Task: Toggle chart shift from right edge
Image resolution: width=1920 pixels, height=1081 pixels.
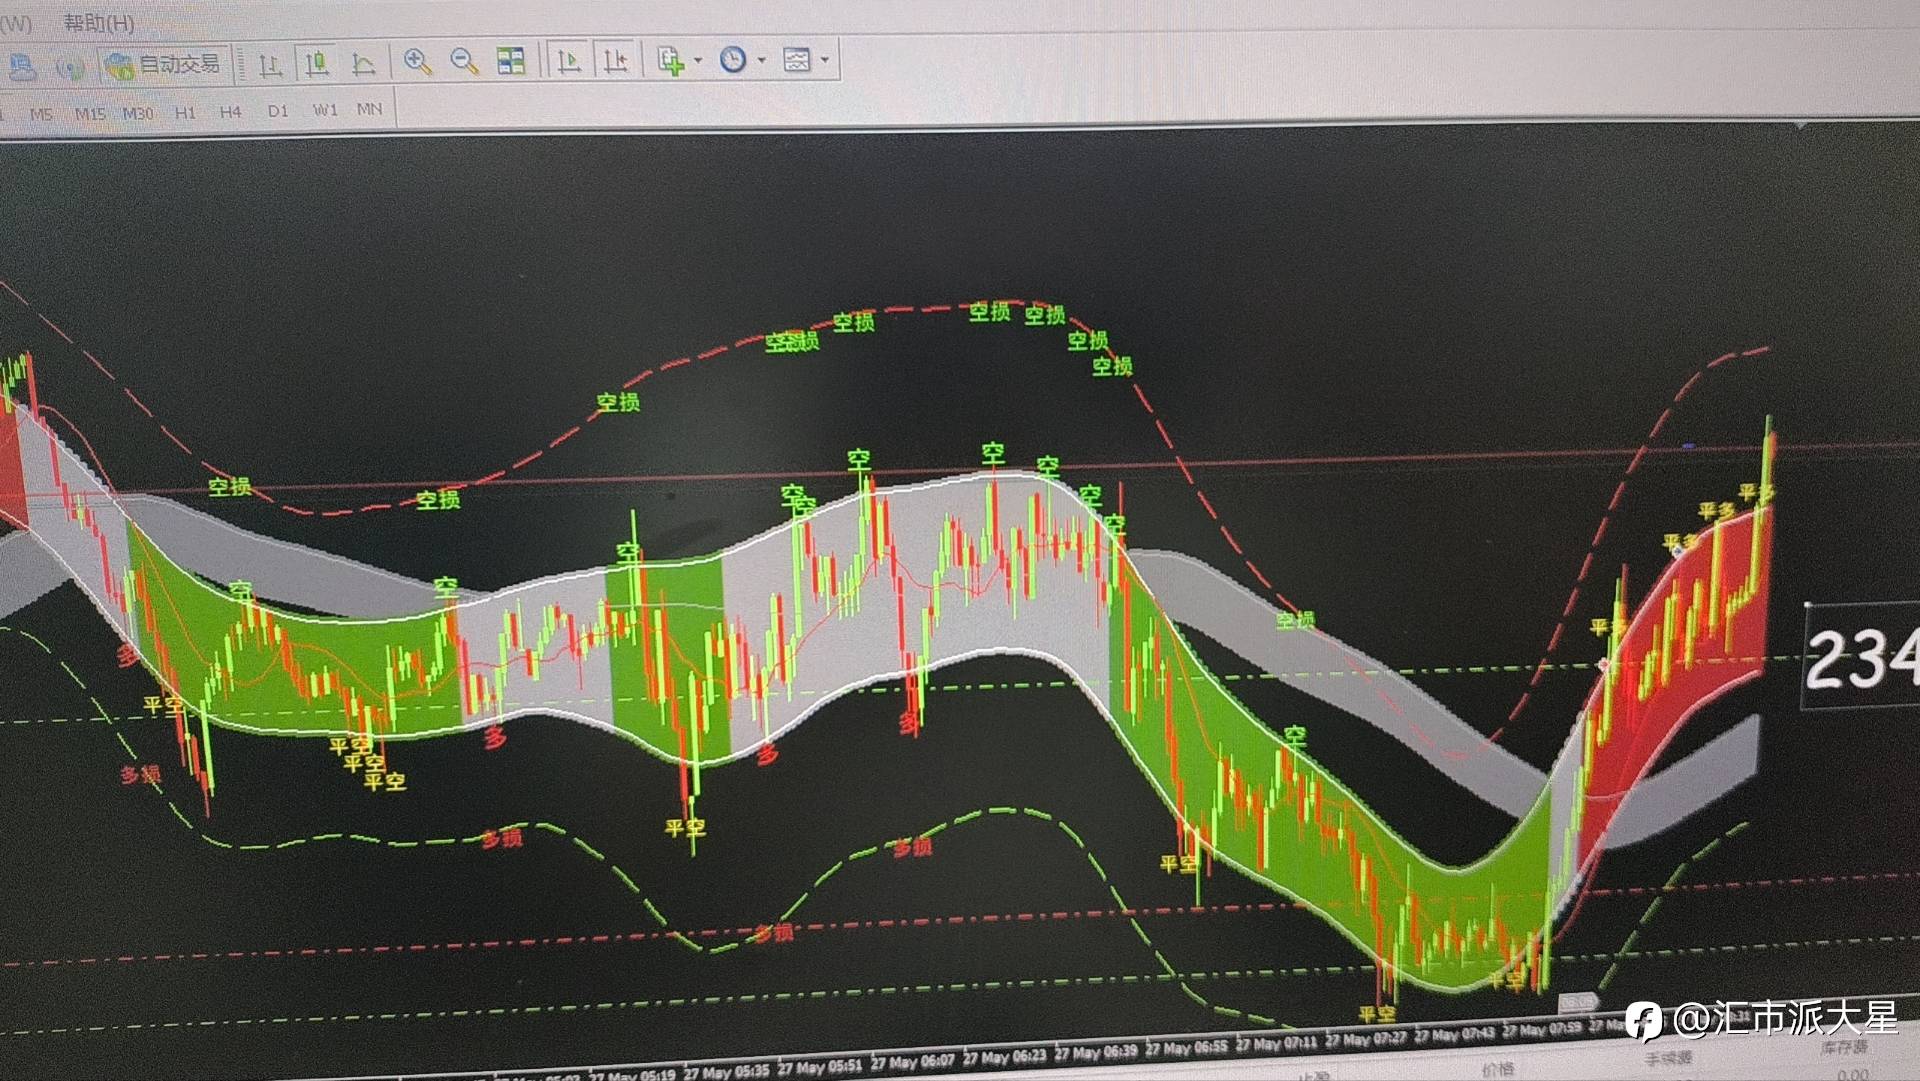Action: [x=615, y=61]
